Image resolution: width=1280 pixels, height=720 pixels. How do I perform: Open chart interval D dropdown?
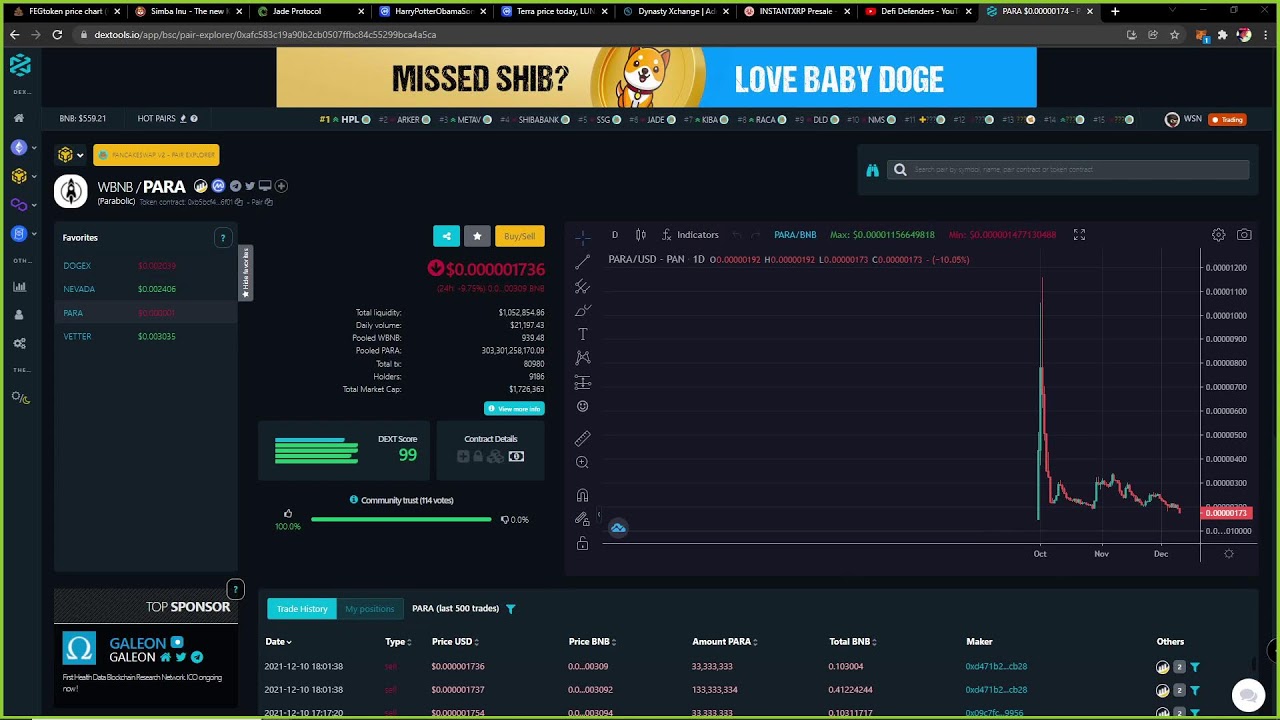pos(615,235)
